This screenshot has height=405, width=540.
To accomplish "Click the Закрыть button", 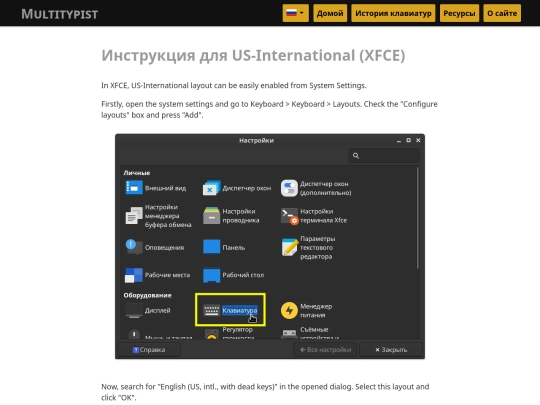I will coord(391,350).
